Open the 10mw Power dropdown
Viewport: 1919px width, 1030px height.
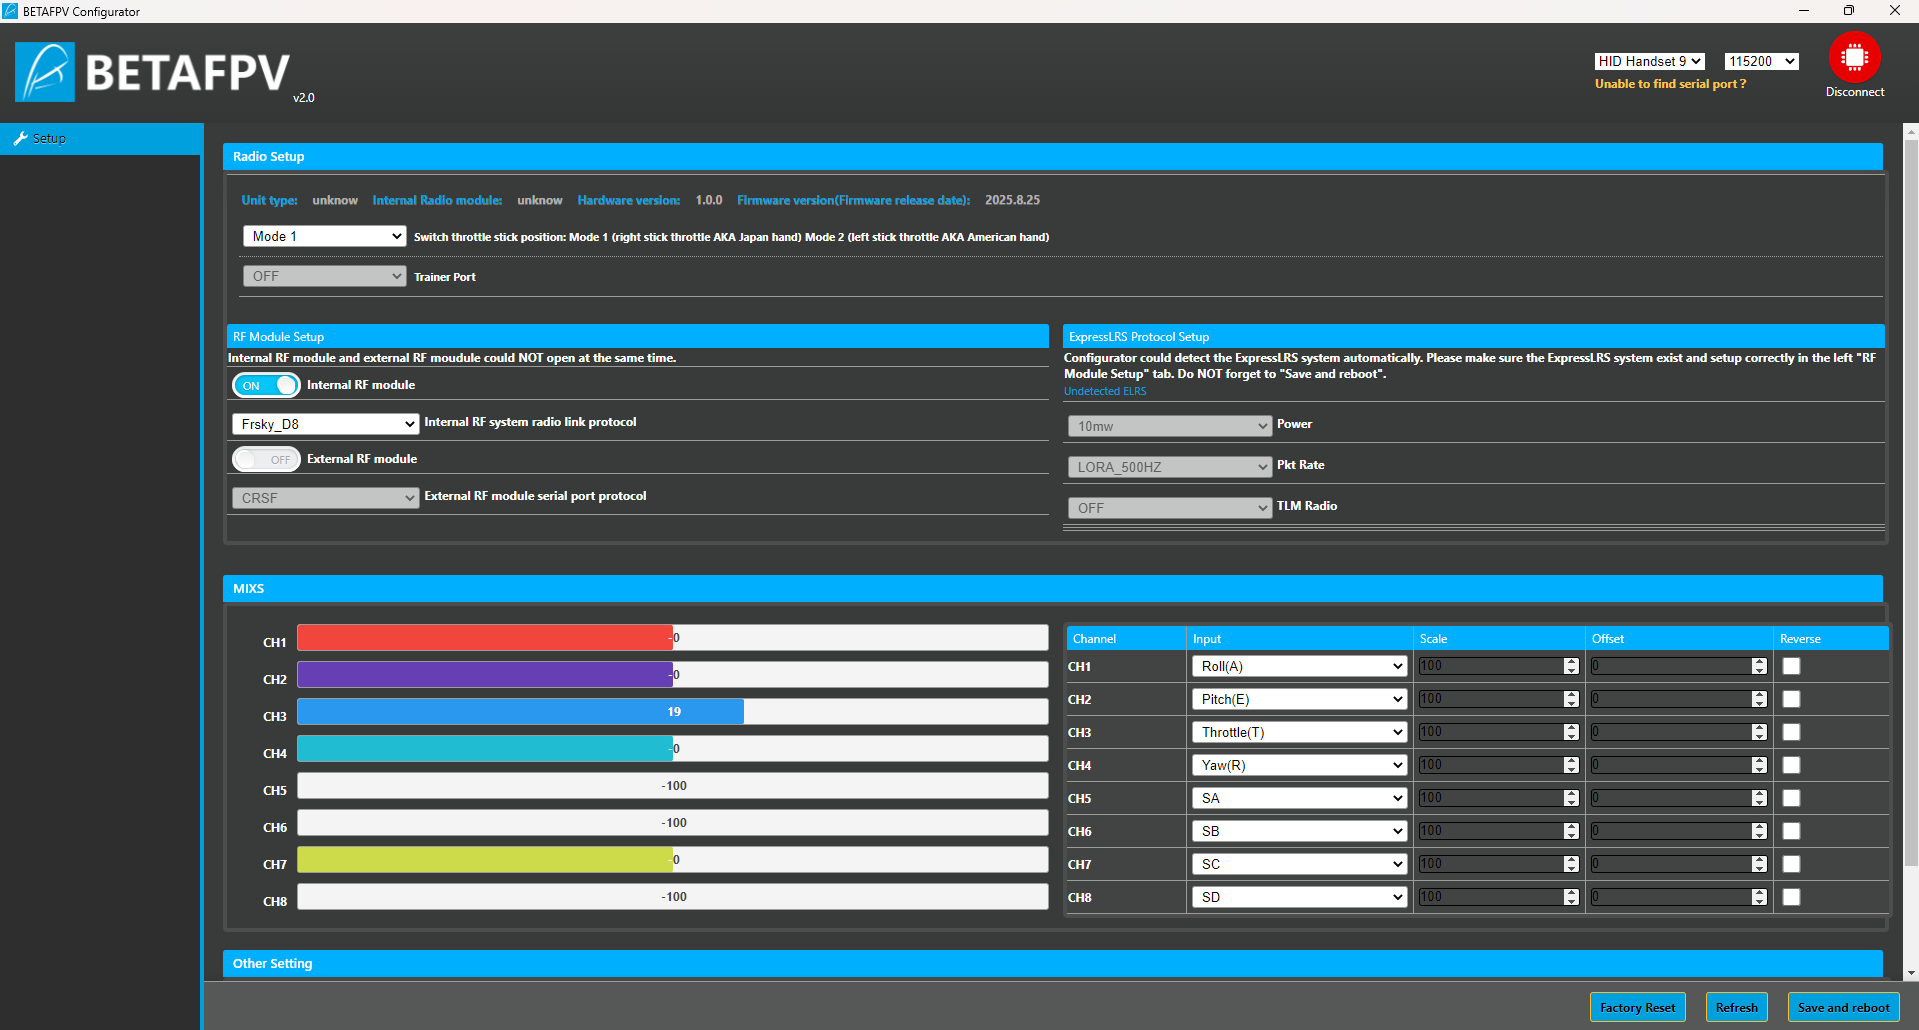coord(1170,426)
